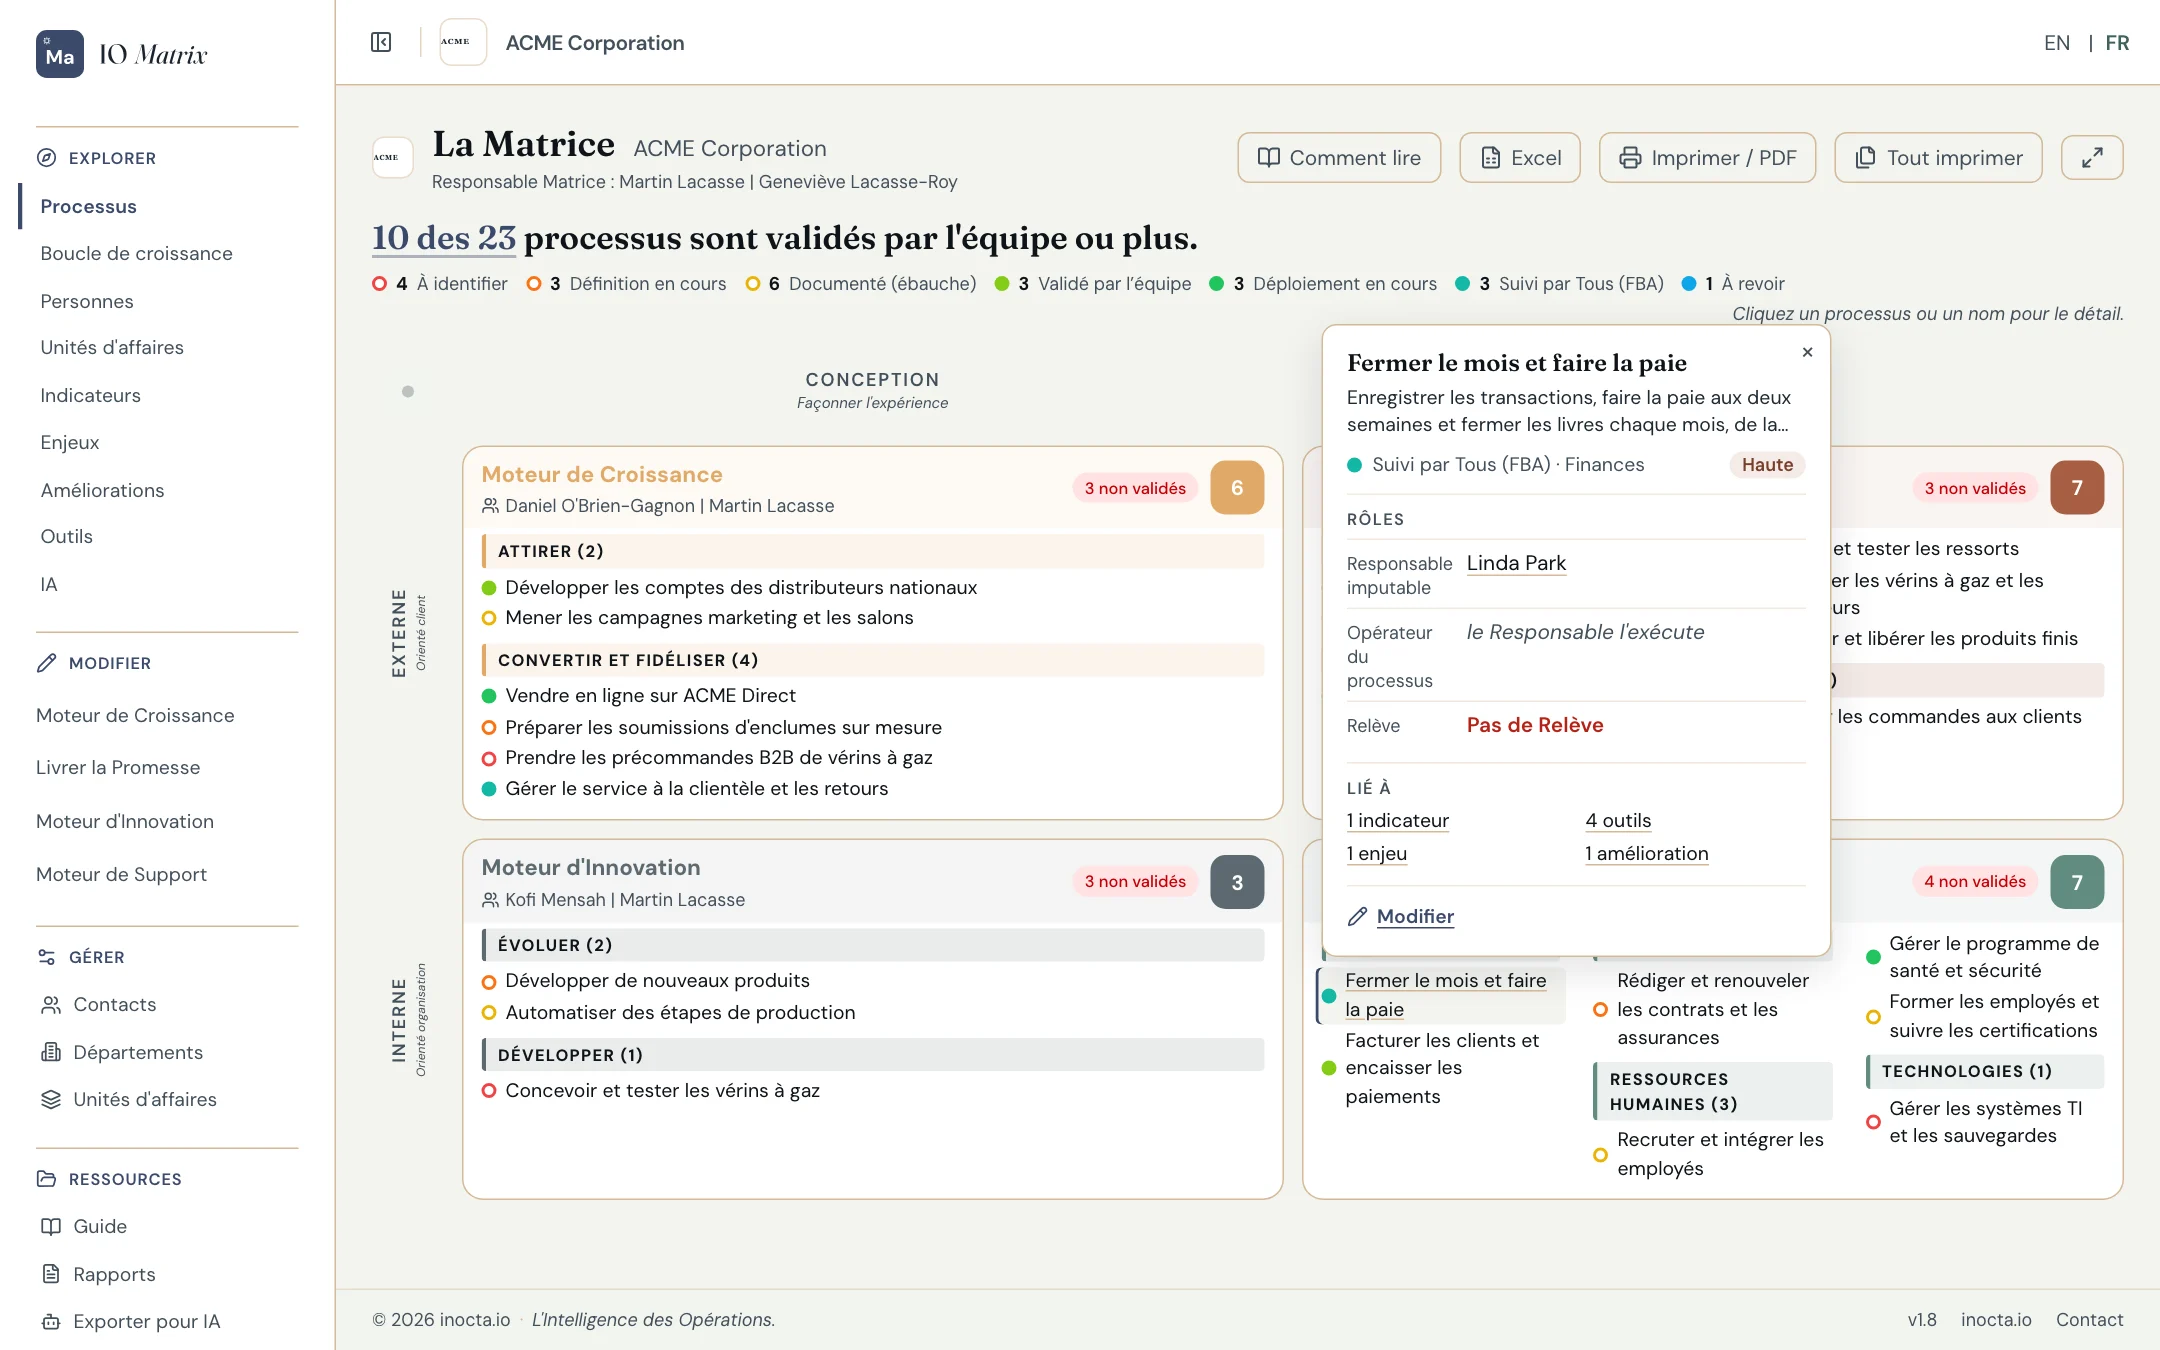Open 'Gérer les systèmes TI et les sauvegardes'
Screen dimensions: 2160x1350
[x=1985, y=1122]
